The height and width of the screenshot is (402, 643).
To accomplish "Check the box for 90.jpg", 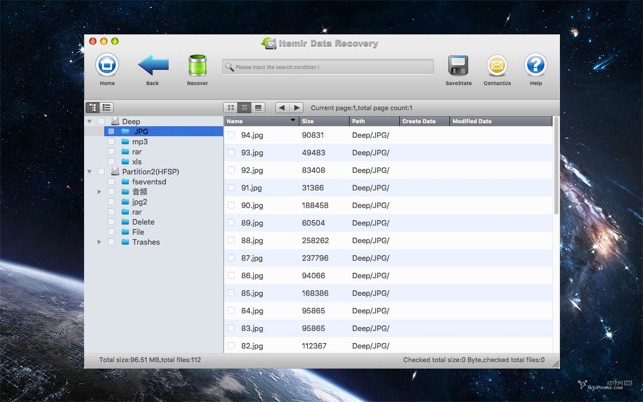I will tap(231, 205).
